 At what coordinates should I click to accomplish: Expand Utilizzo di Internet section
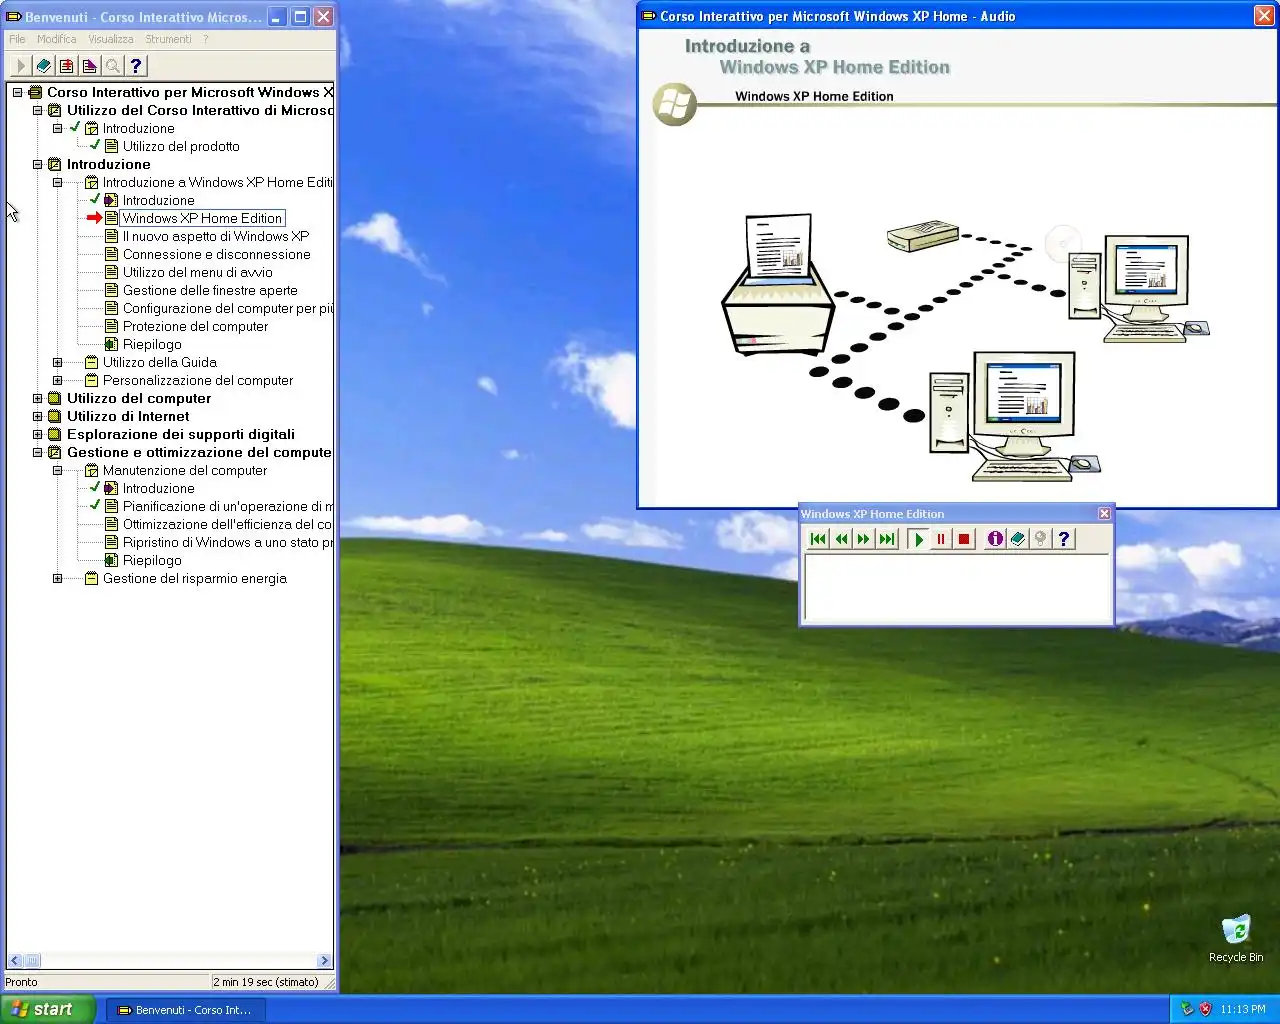coord(37,416)
